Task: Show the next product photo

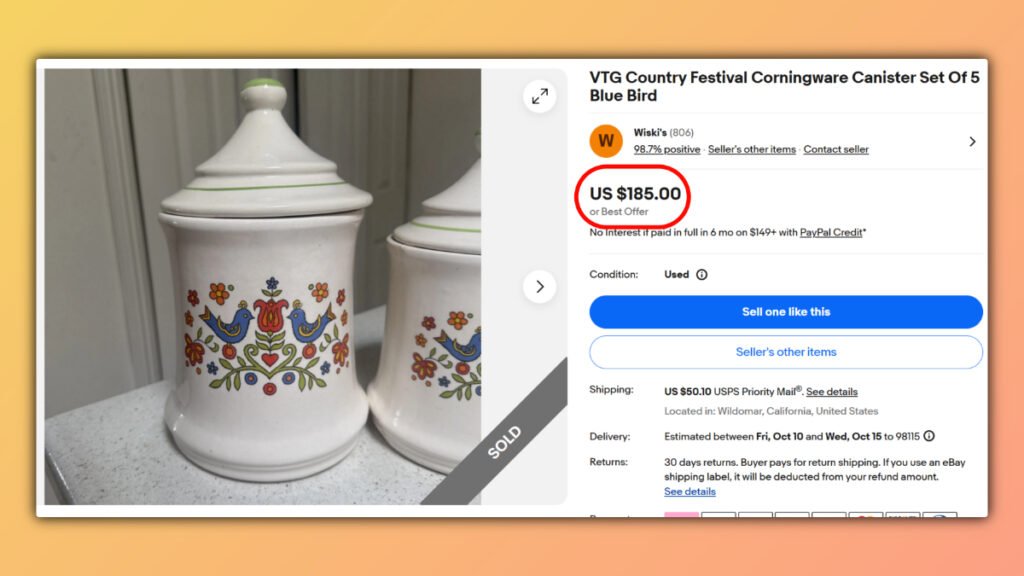Action: 540,286
